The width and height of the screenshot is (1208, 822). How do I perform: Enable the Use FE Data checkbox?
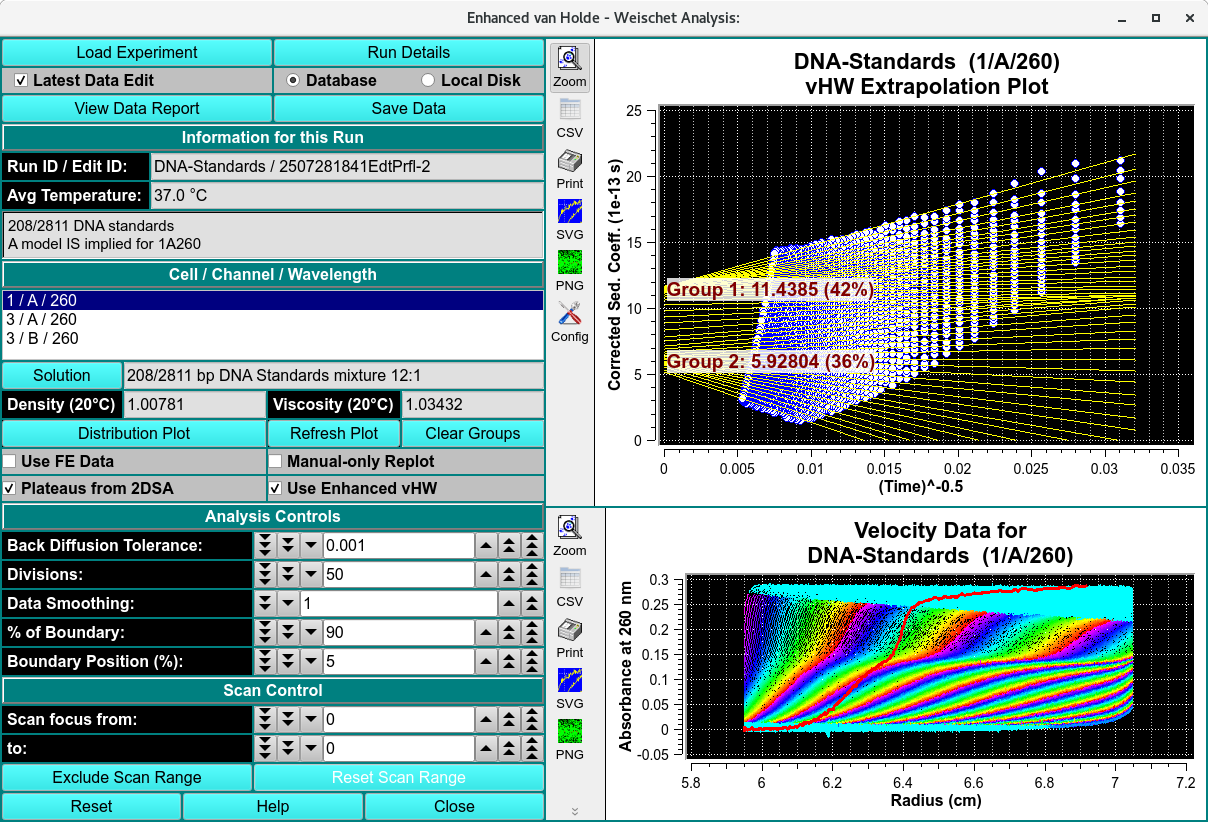[x=10, y=461]
